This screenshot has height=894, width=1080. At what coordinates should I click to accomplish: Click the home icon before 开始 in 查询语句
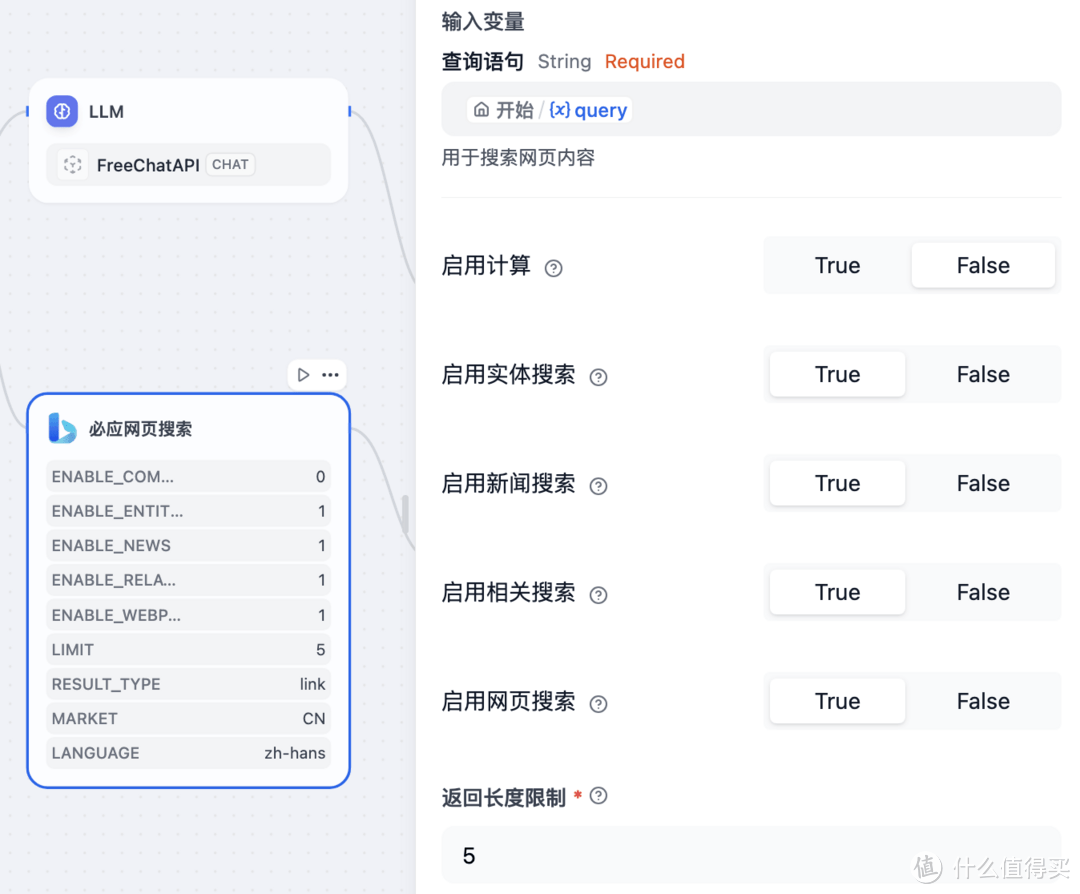click(479, 110)
